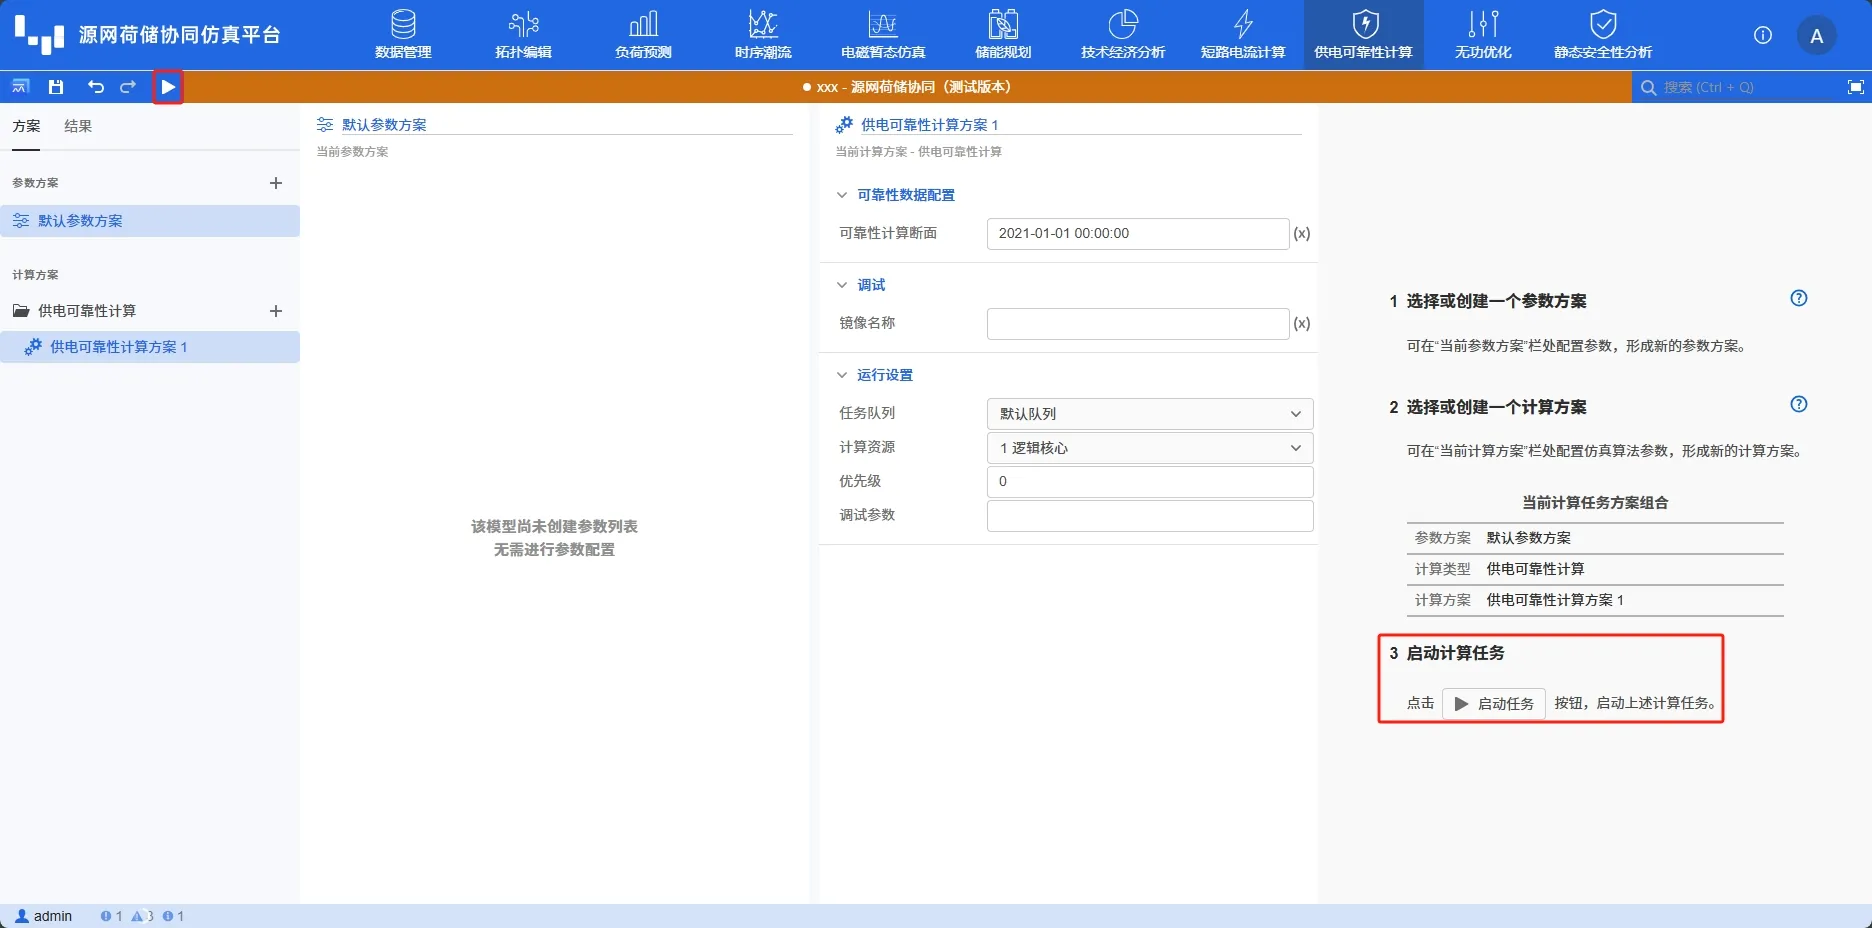
Task: Open 负荷预测 load forecast module
Action: [x=643, y=35]
